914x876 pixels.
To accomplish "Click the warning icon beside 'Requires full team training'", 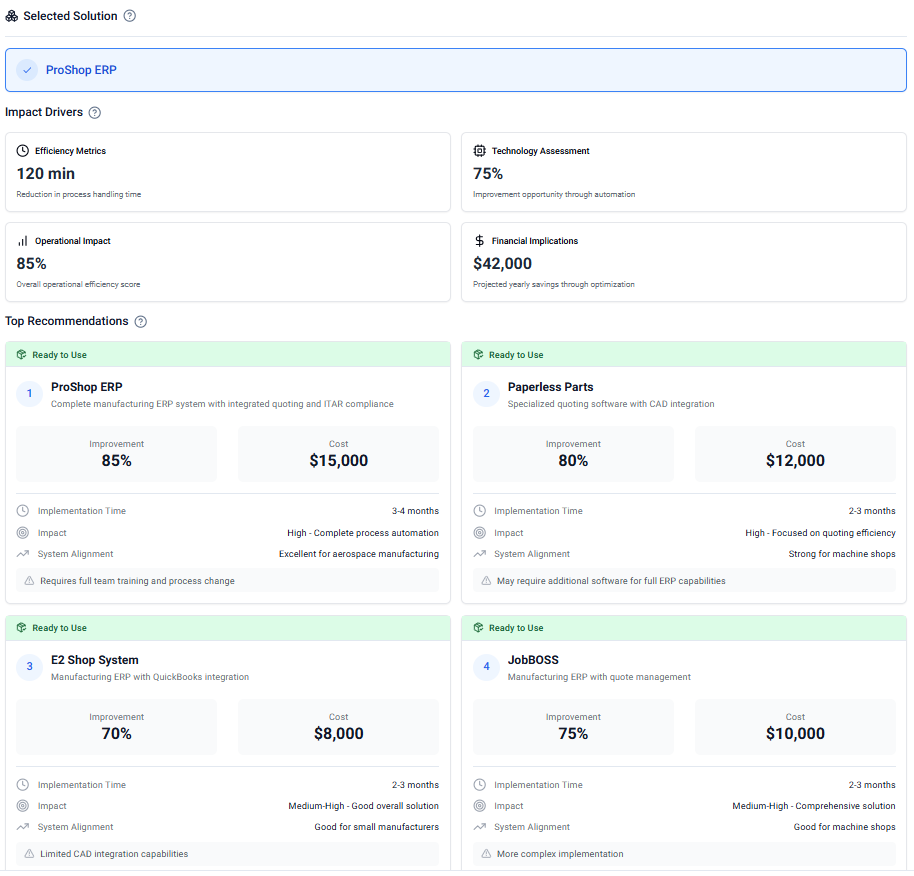I will (29, 581).
